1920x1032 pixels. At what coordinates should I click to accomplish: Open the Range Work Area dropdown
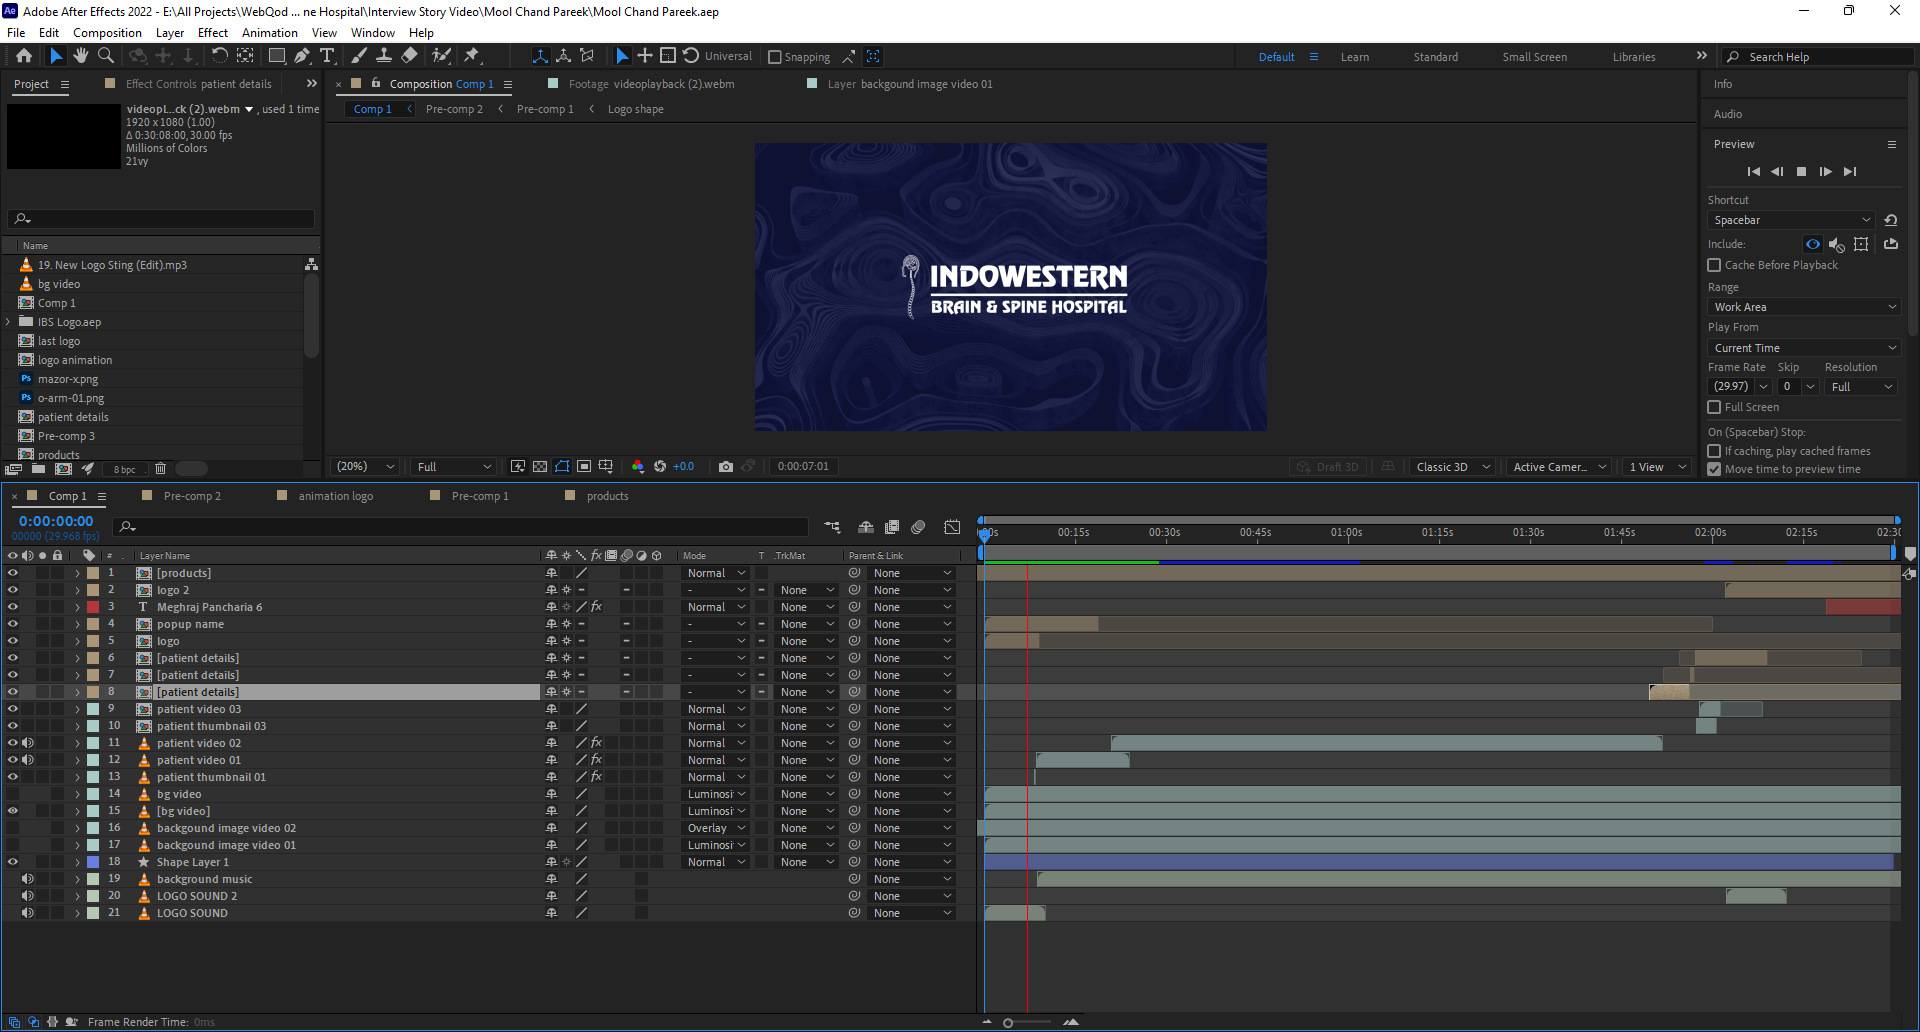(1803, 307)
